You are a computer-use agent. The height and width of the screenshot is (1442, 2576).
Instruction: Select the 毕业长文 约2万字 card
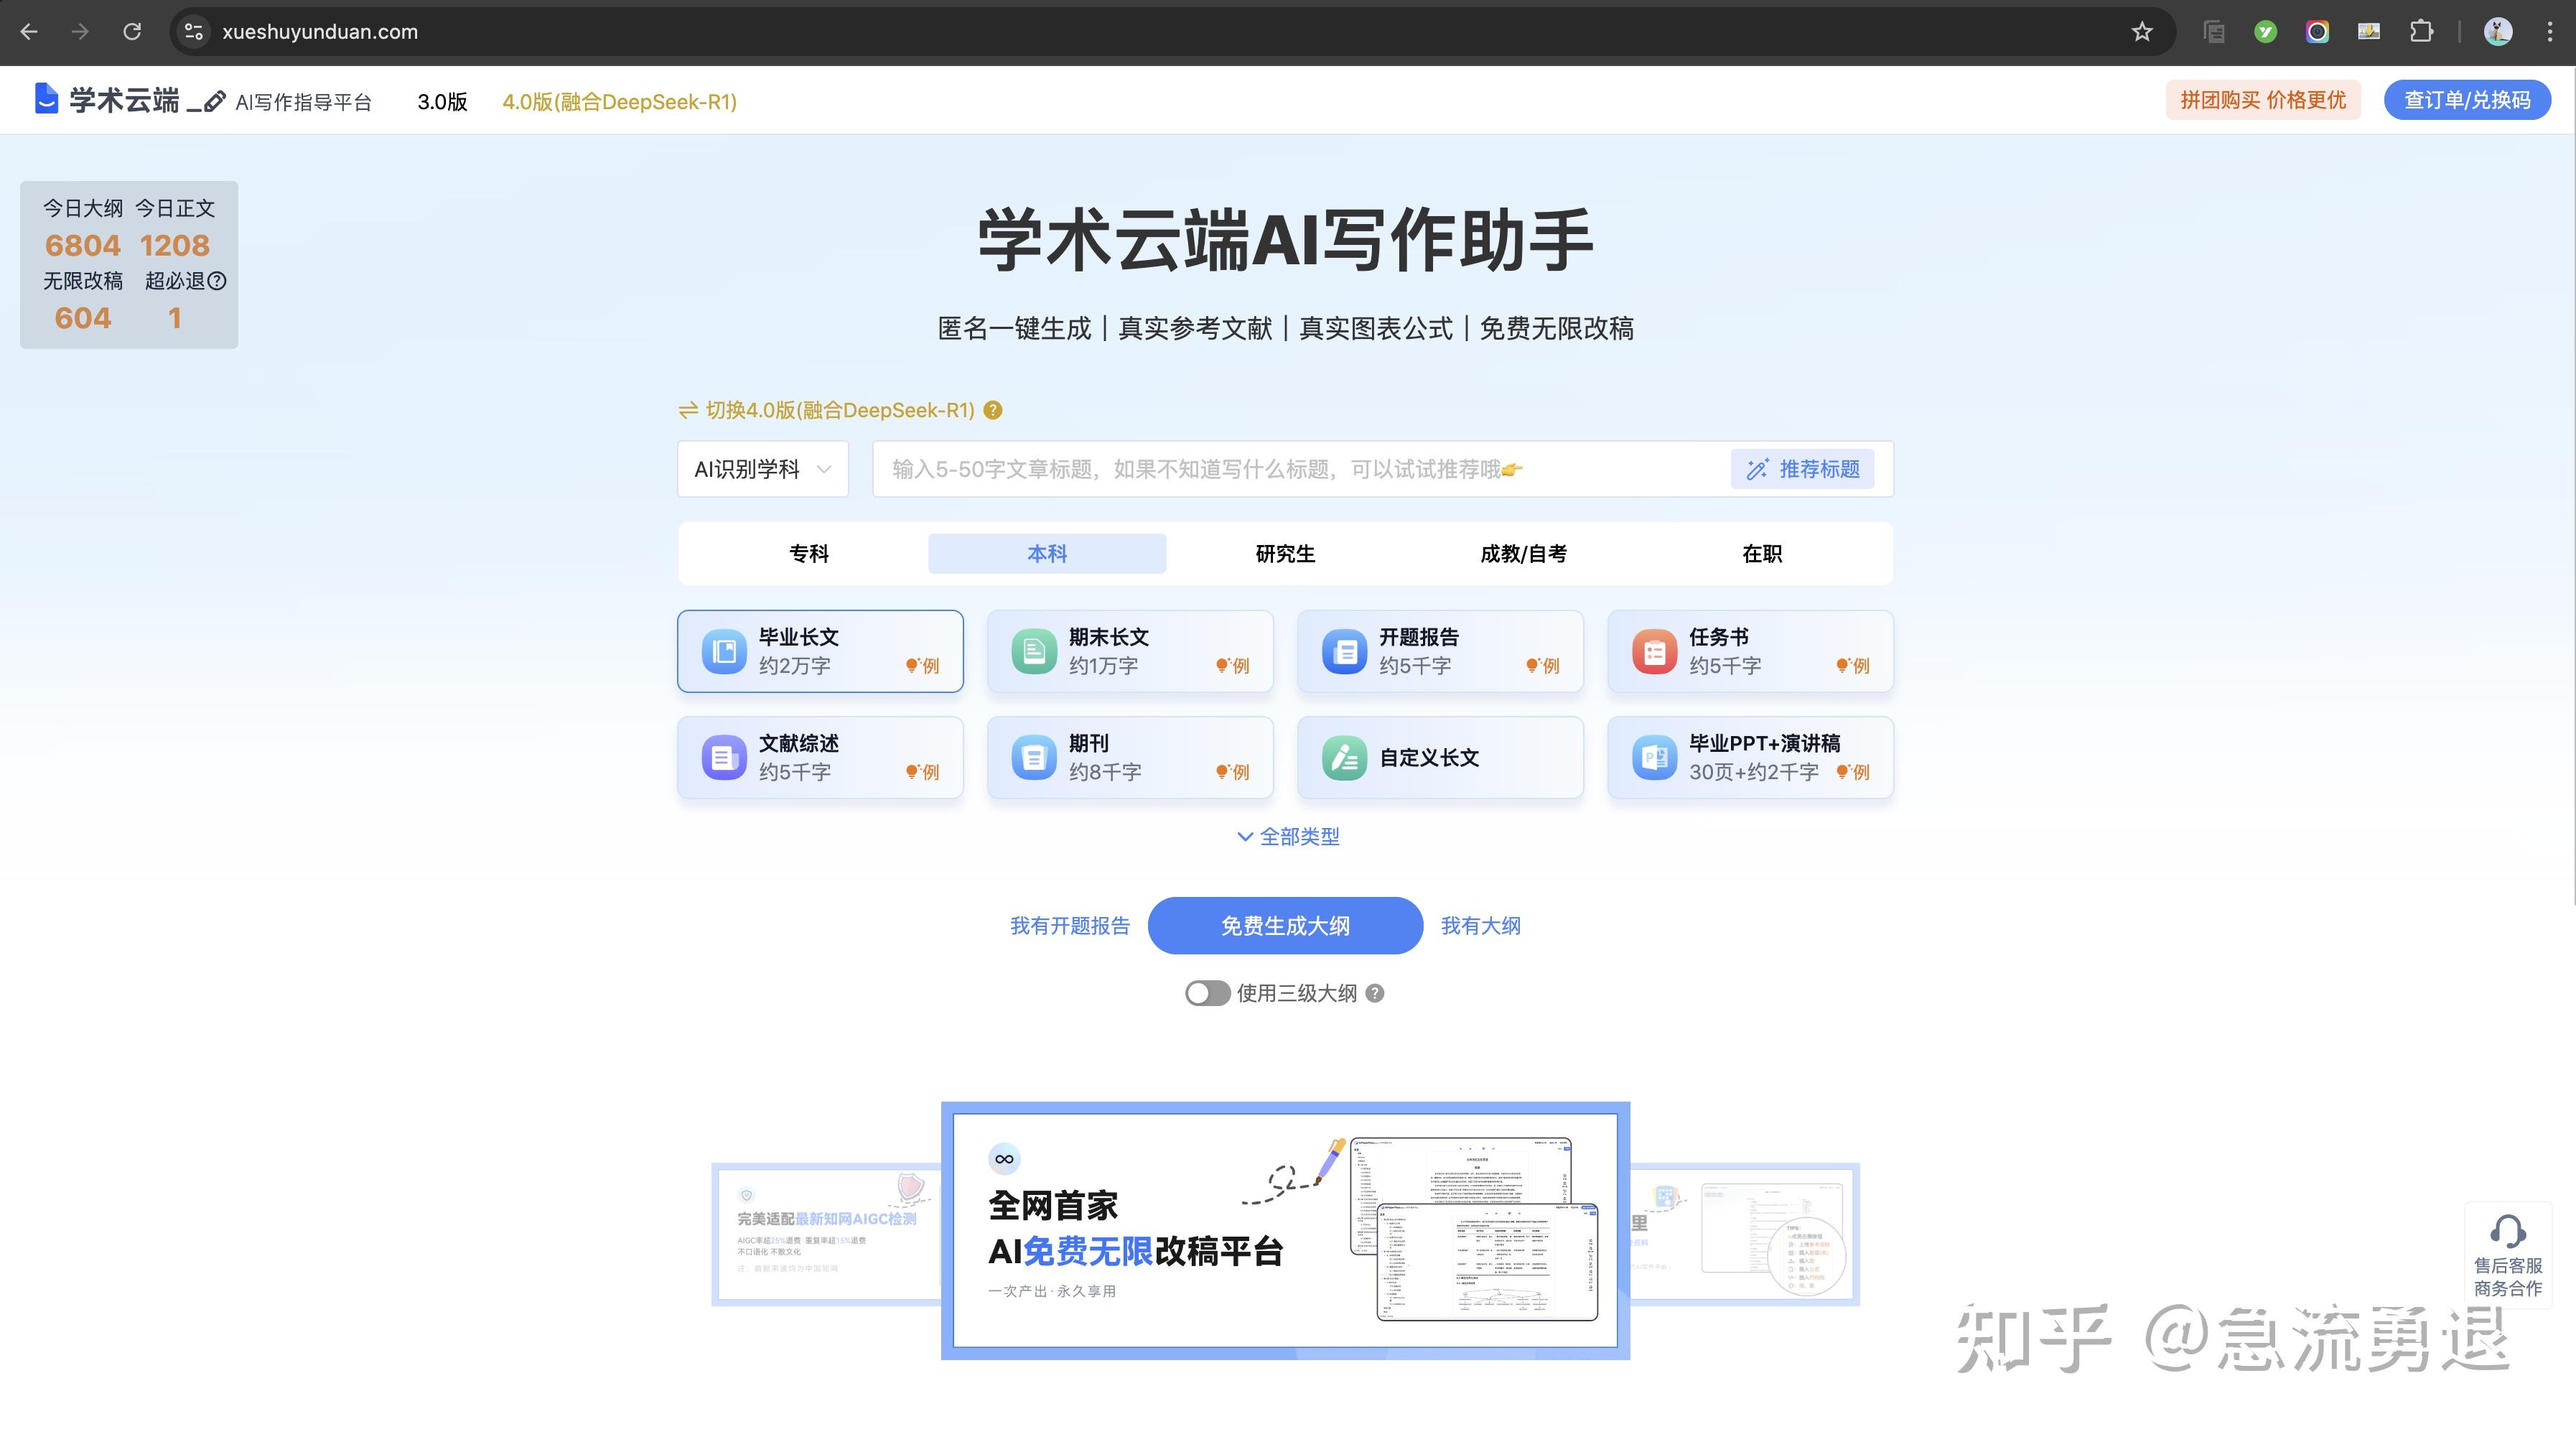click(x=820, y=651)
